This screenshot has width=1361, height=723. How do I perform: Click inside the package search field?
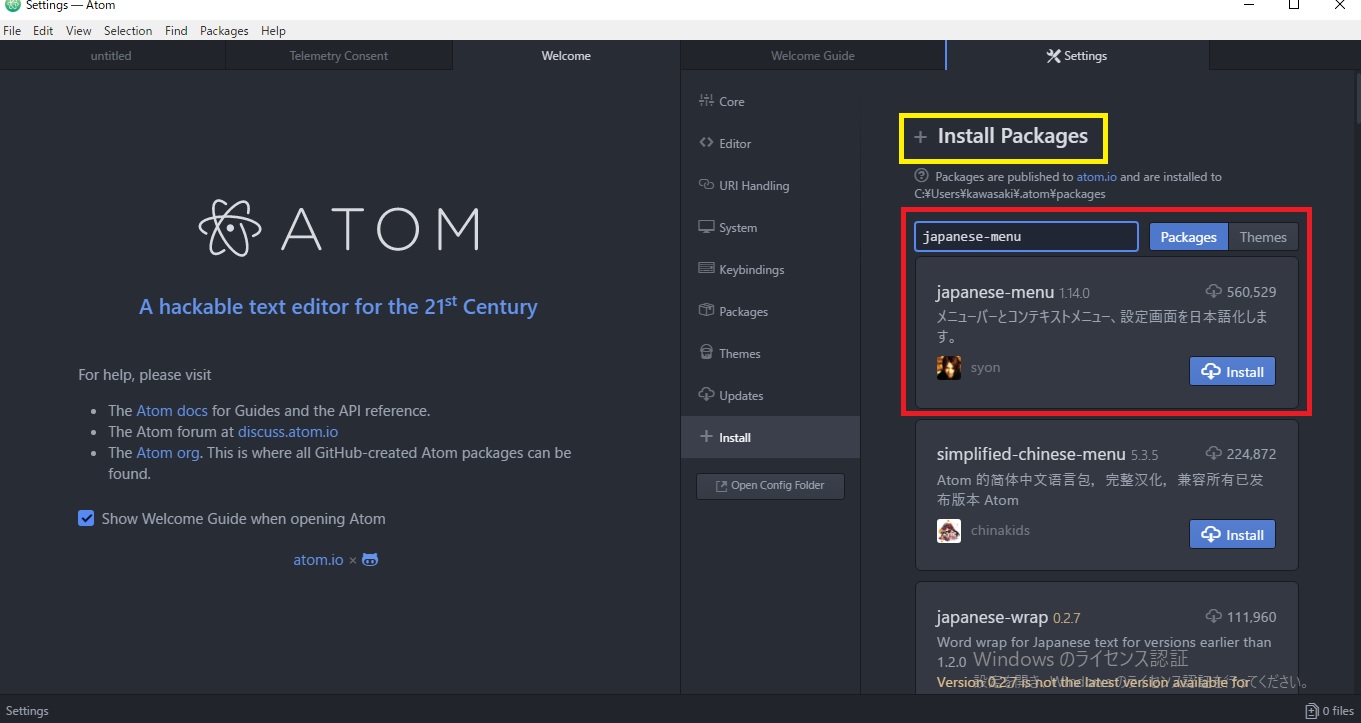coord(1025,236)
